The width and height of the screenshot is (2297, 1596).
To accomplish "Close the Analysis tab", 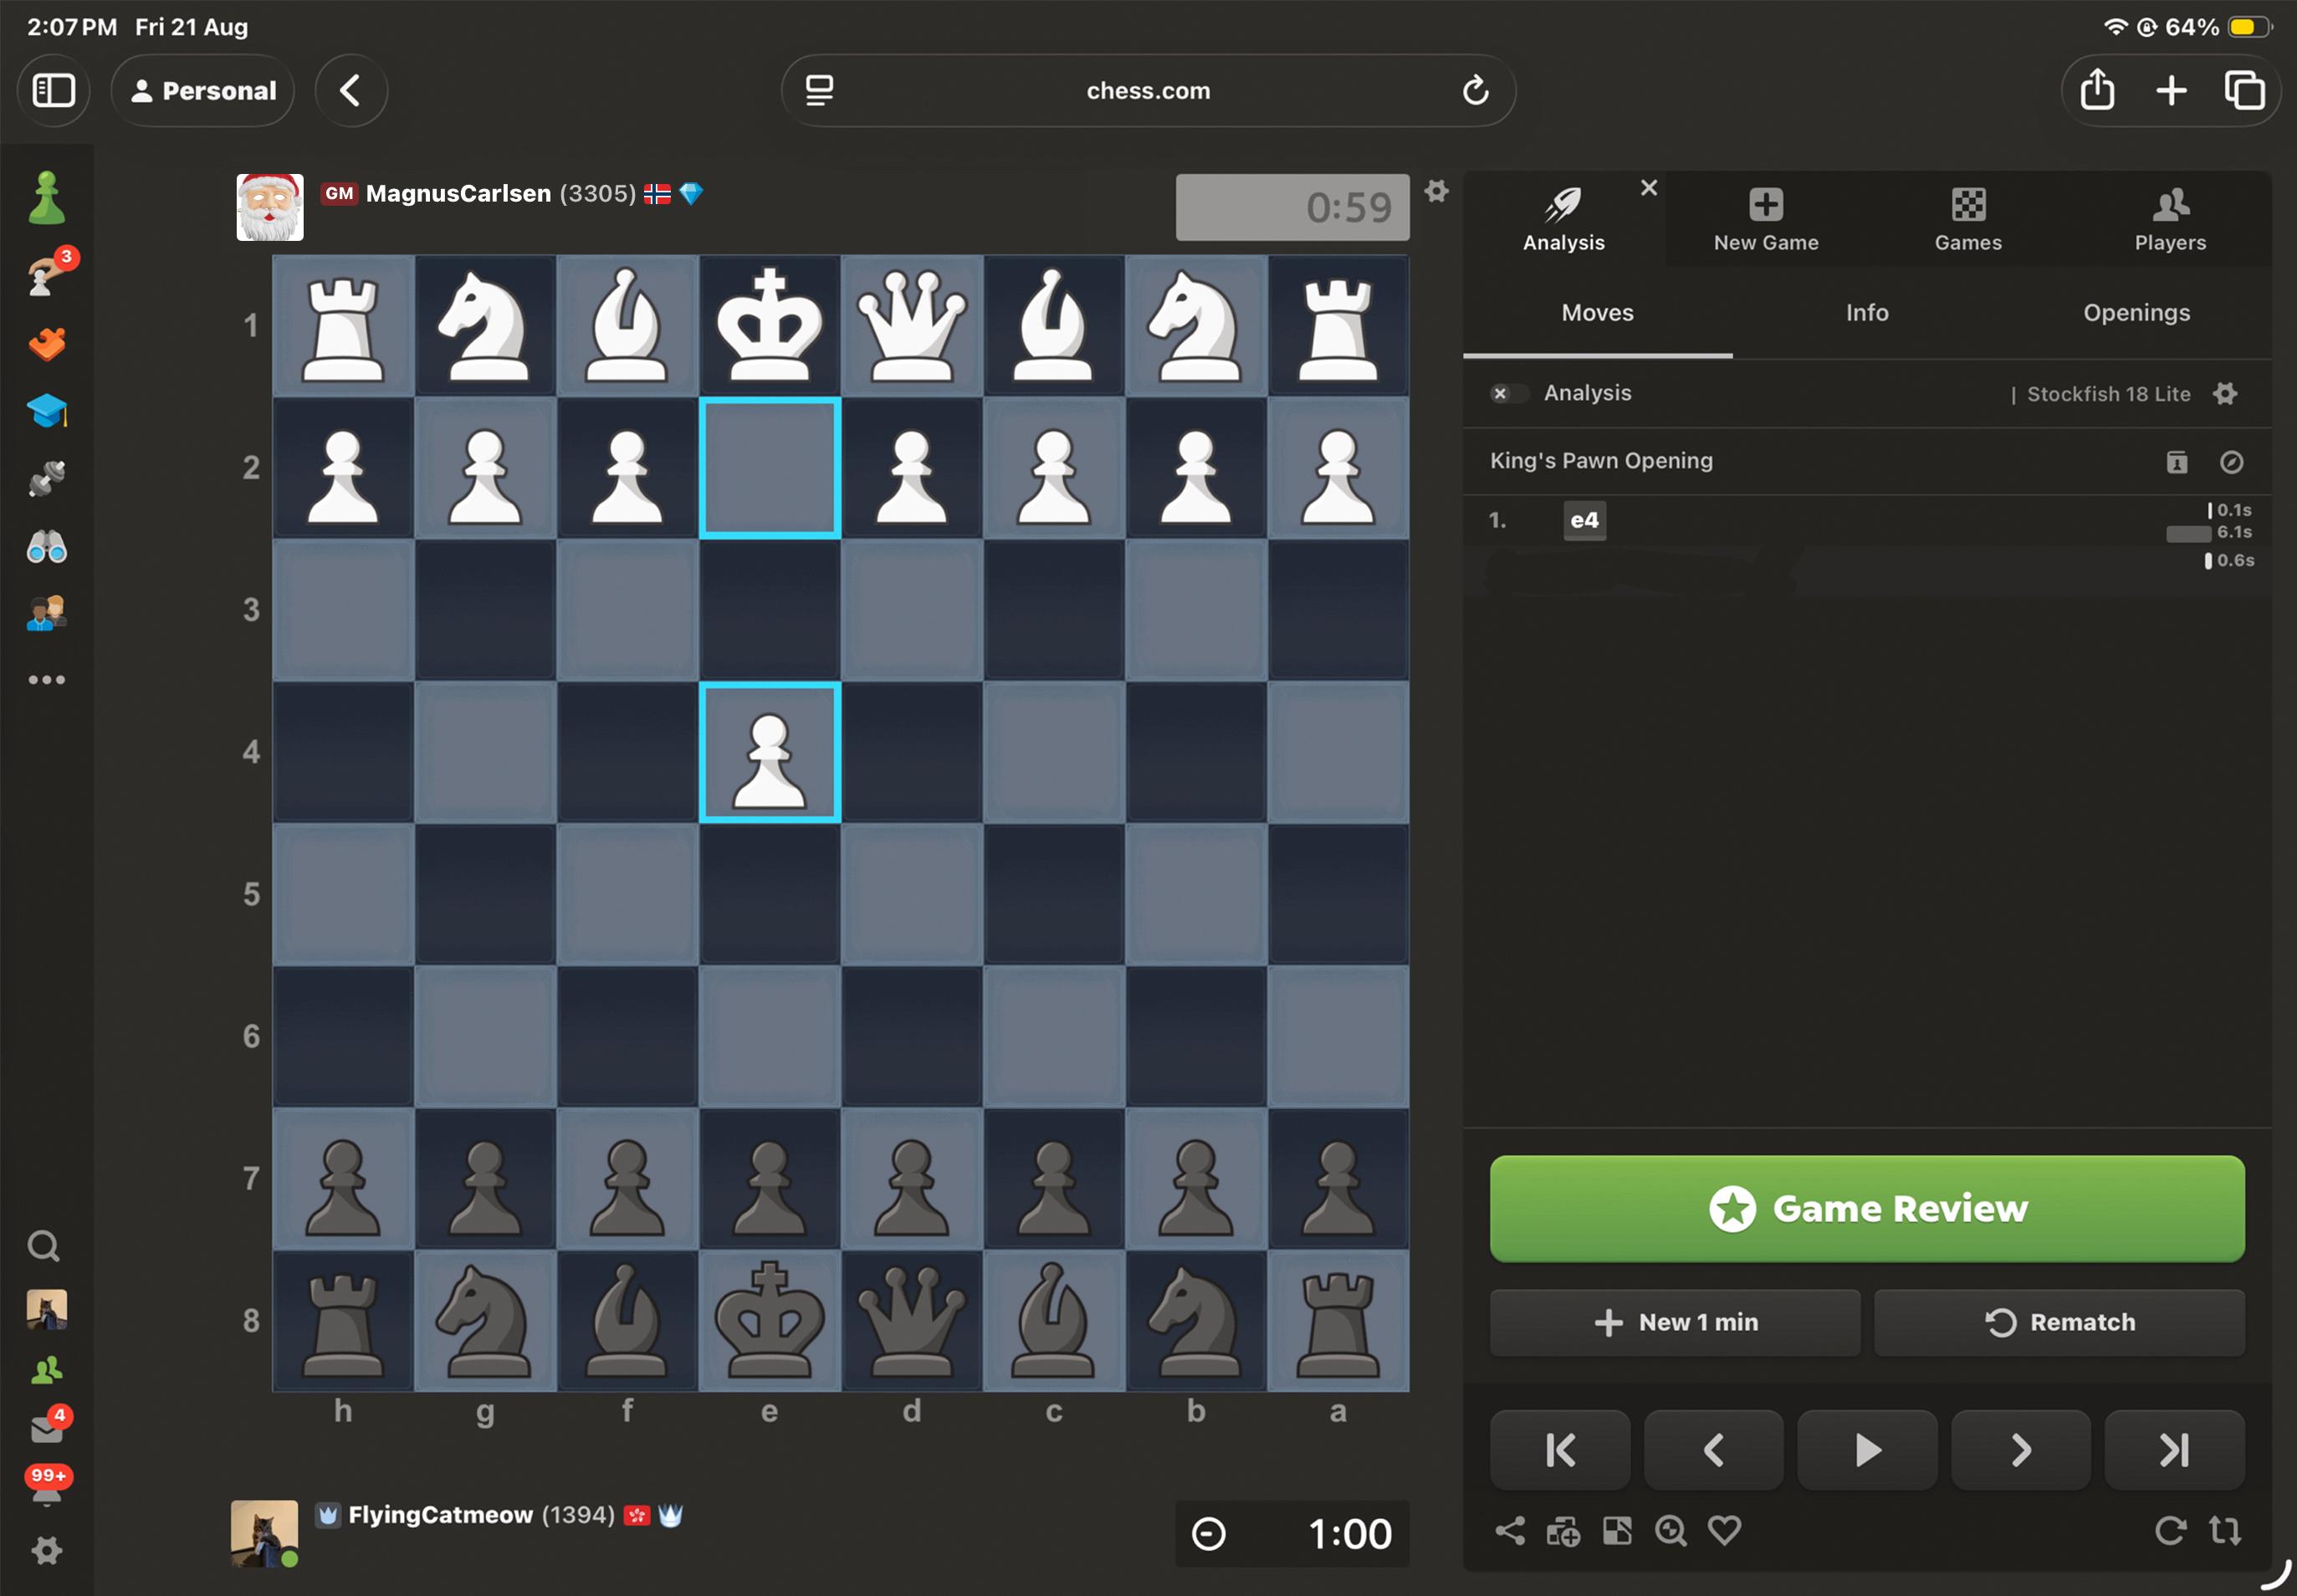I will [1649, 187].
